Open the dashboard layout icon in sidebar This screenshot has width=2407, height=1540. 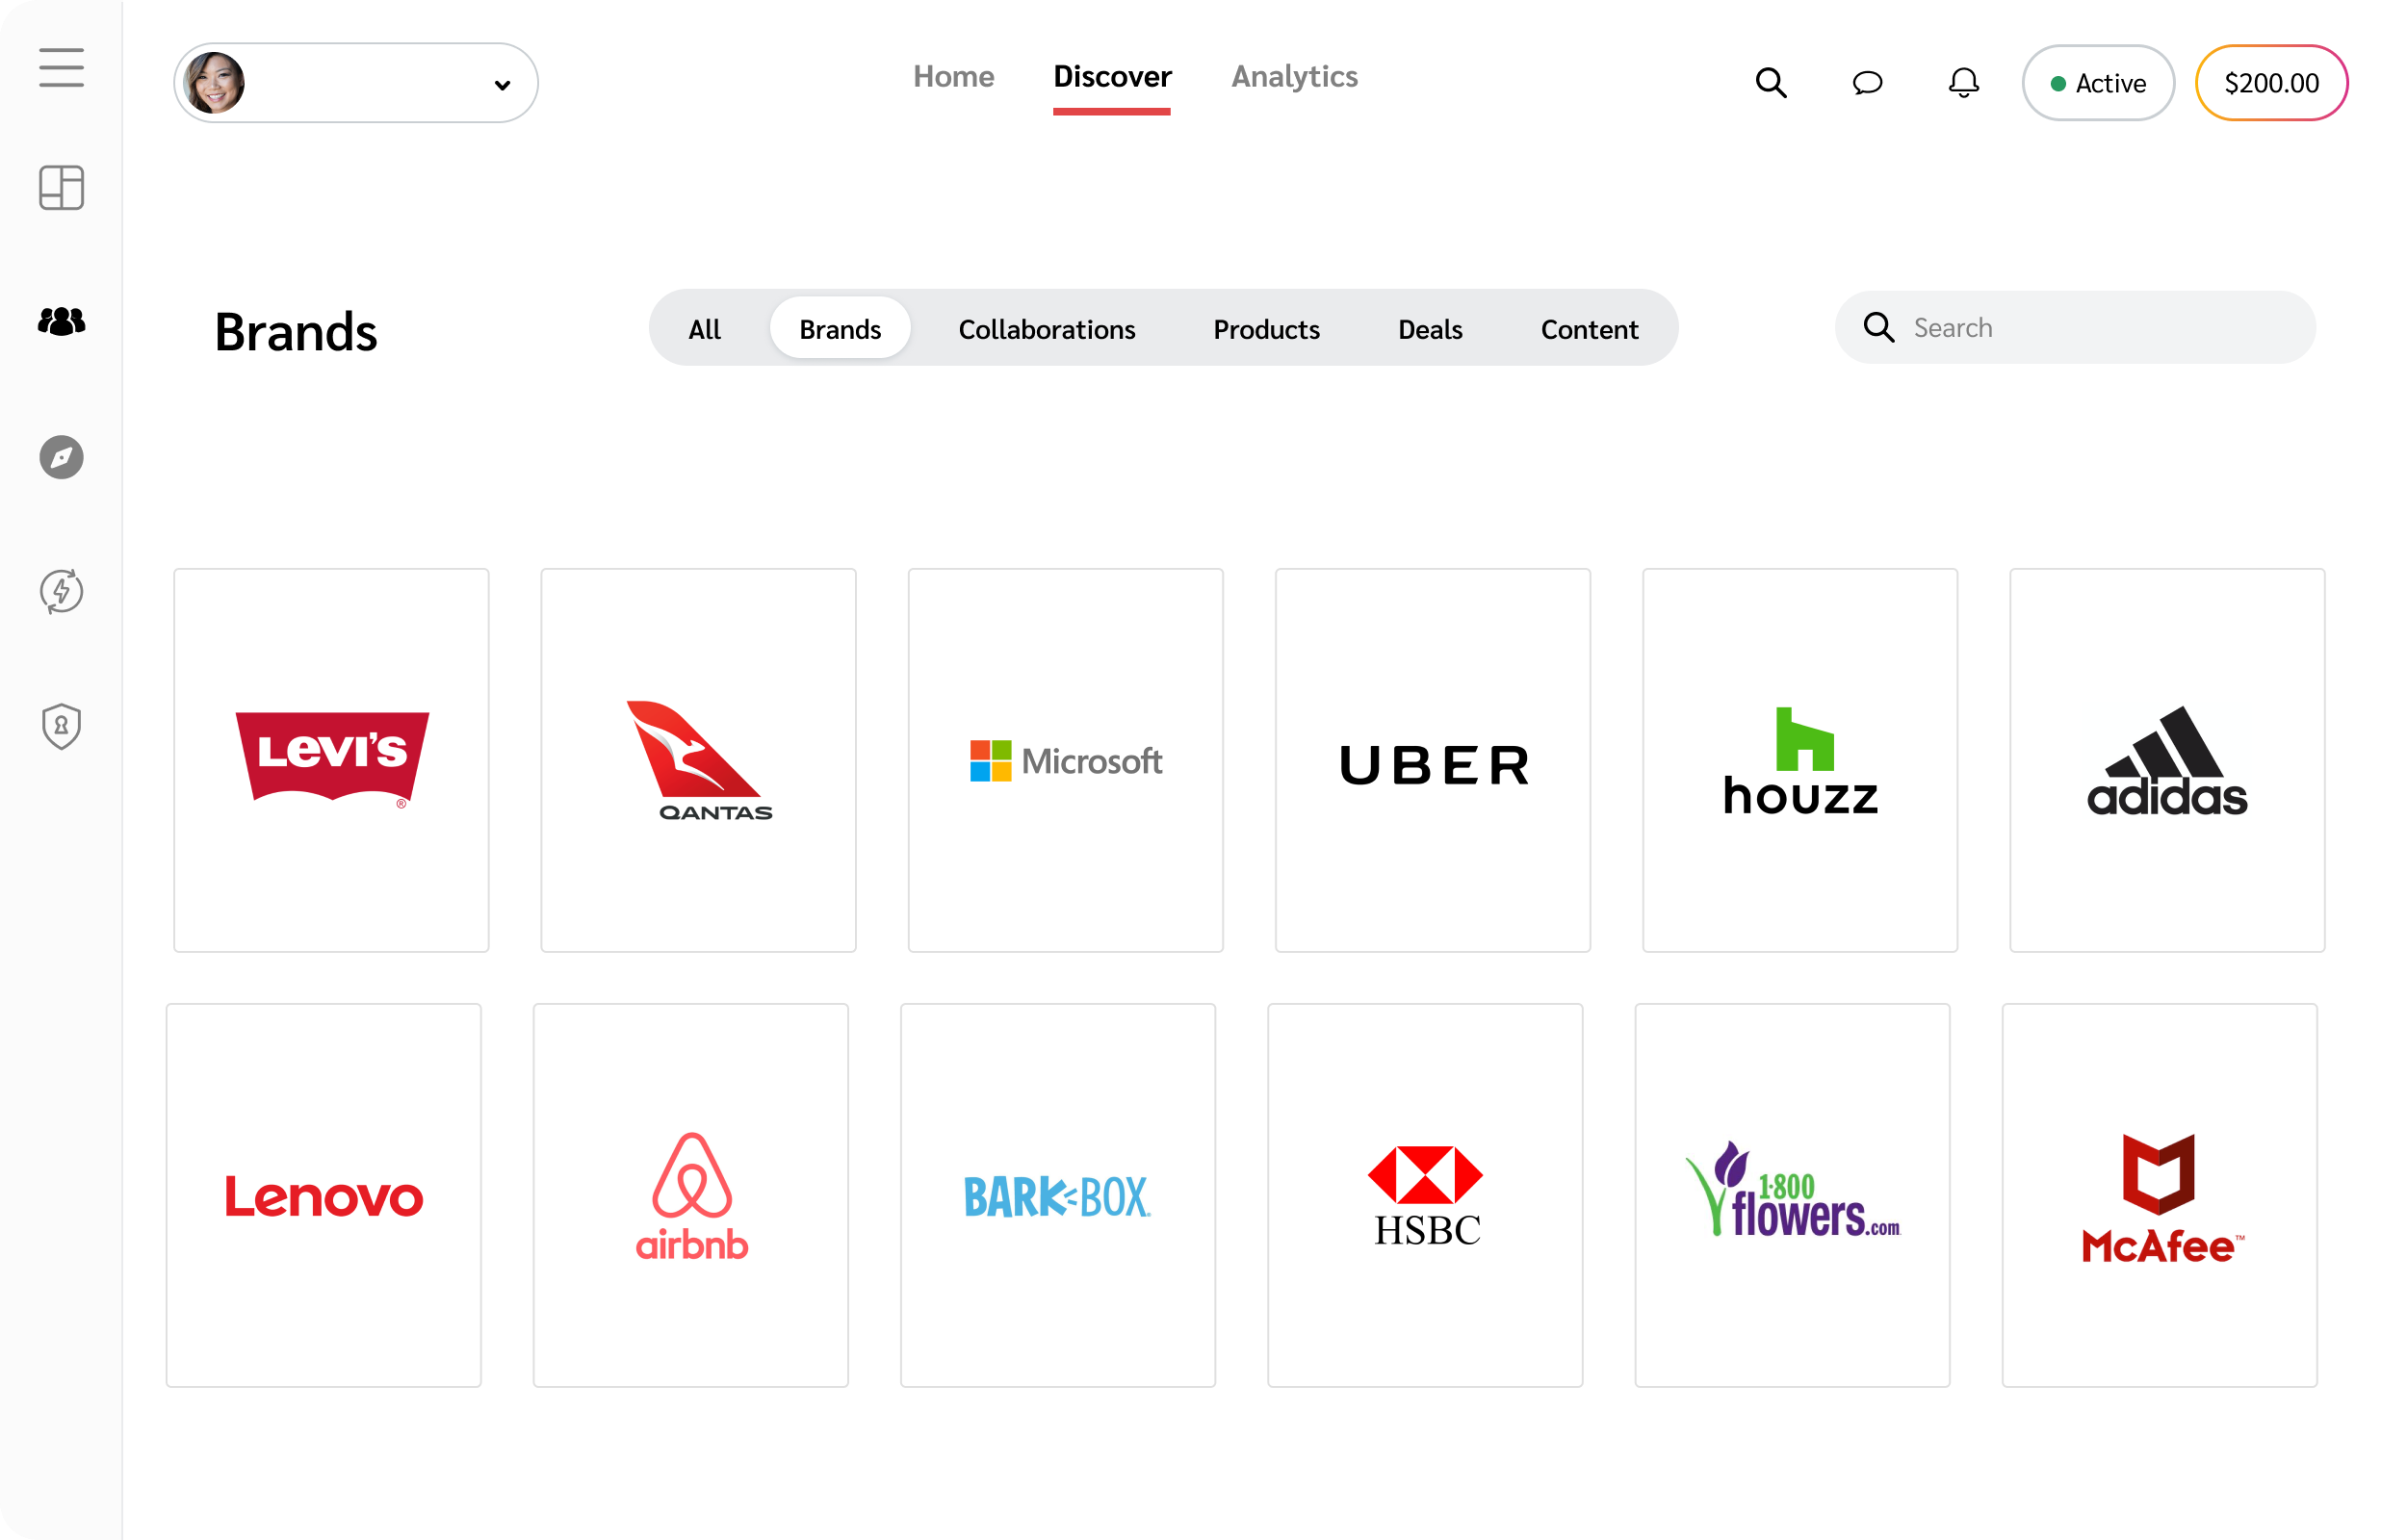pyautogui.click(x=61, y=188)
